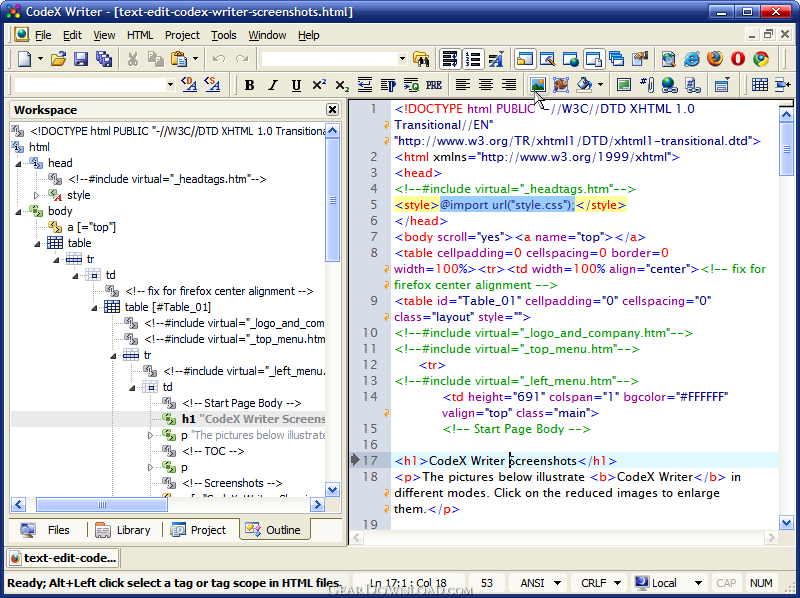The height and width of the screenshot is (598, 800).
Task: Copy using the toolbar Copy icon
Action: click(156, 59)
